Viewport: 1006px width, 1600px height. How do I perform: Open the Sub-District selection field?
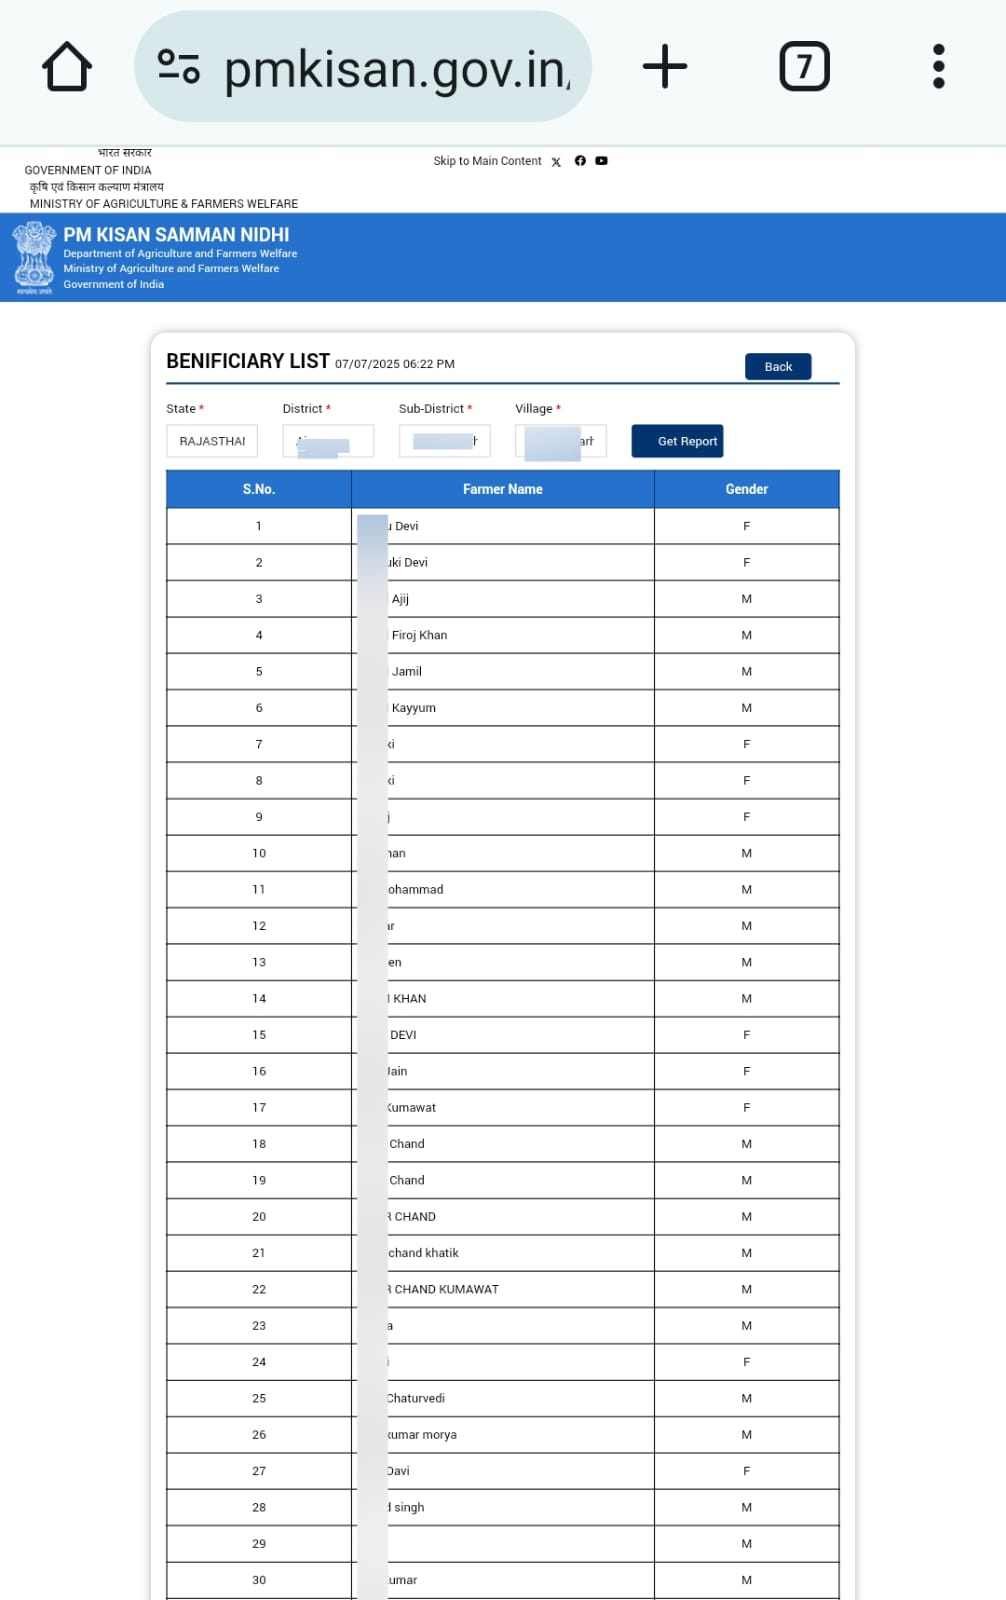444,440
